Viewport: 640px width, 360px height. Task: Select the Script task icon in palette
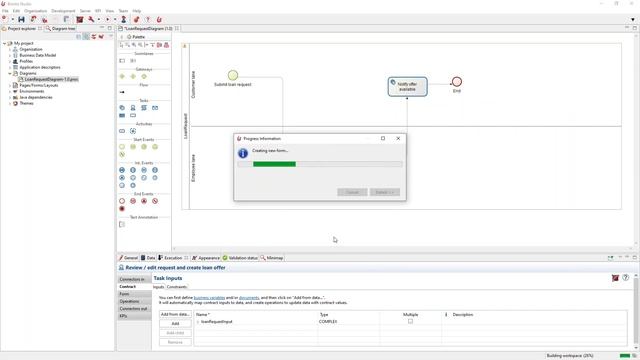click(x=144, y=108)
